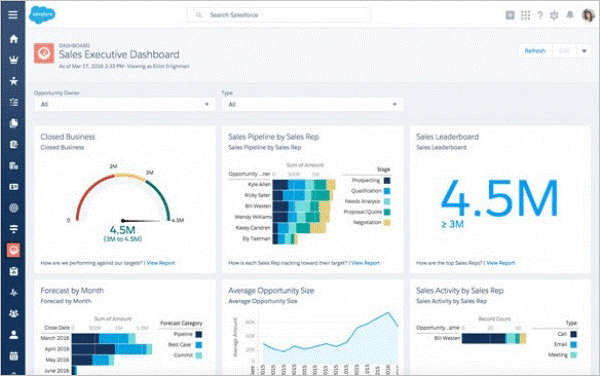Click the Ely Tastman row label
Image resolution: width=600 pixels, height=376 pixels.
(256, 238)
